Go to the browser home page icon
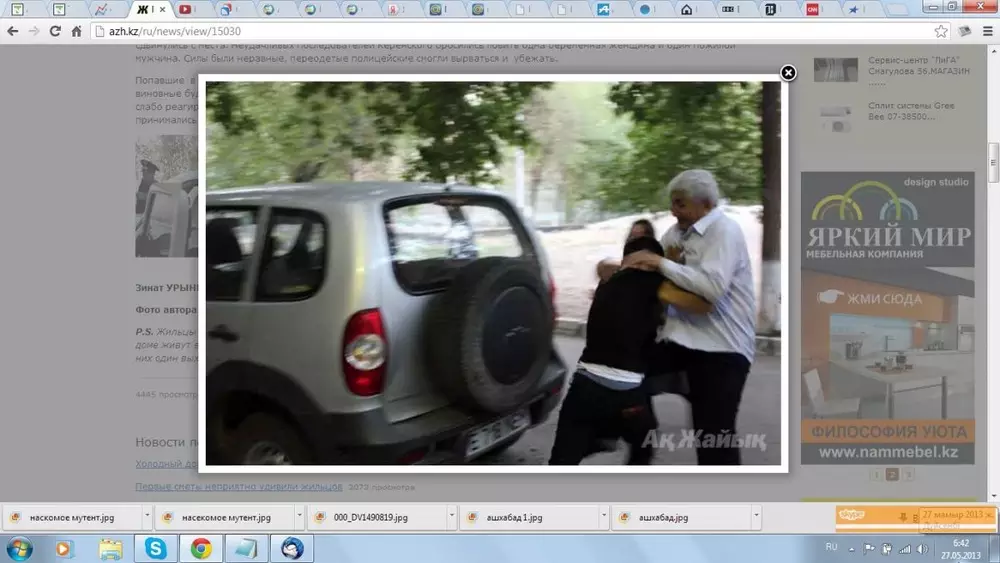The image size is (1000, 563). coord(76,31)
